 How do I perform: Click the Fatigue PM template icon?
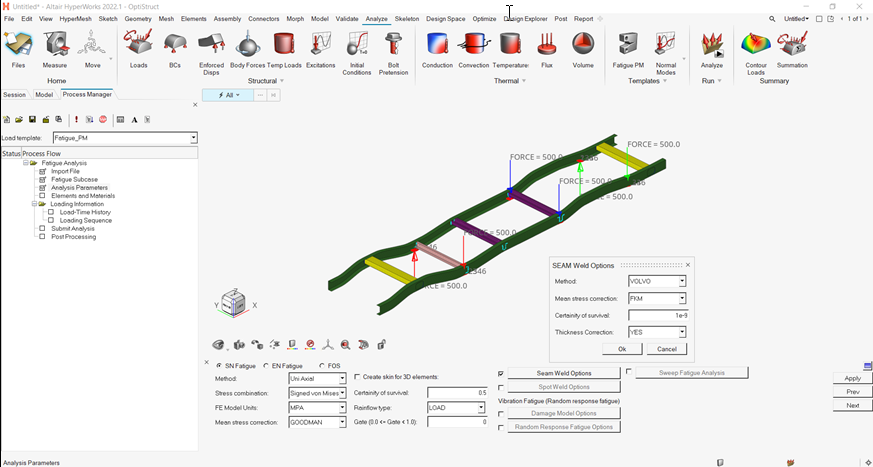(628, 46)
